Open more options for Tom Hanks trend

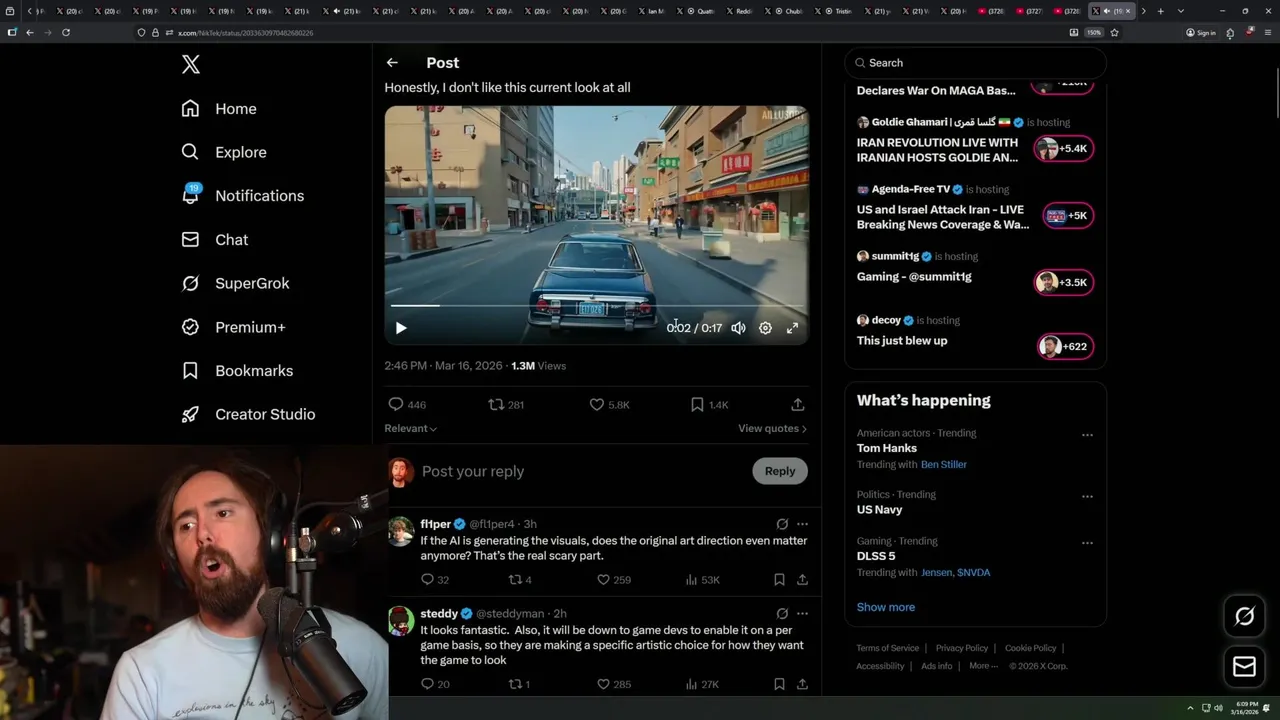click(x=1087, y=435)
